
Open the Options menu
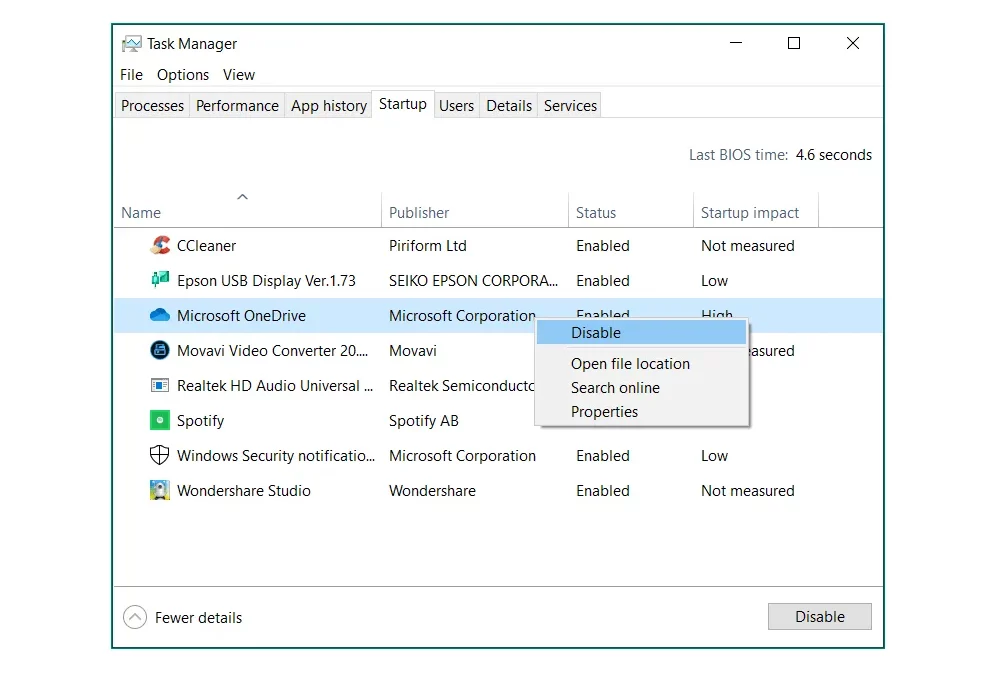coord(183,75)
